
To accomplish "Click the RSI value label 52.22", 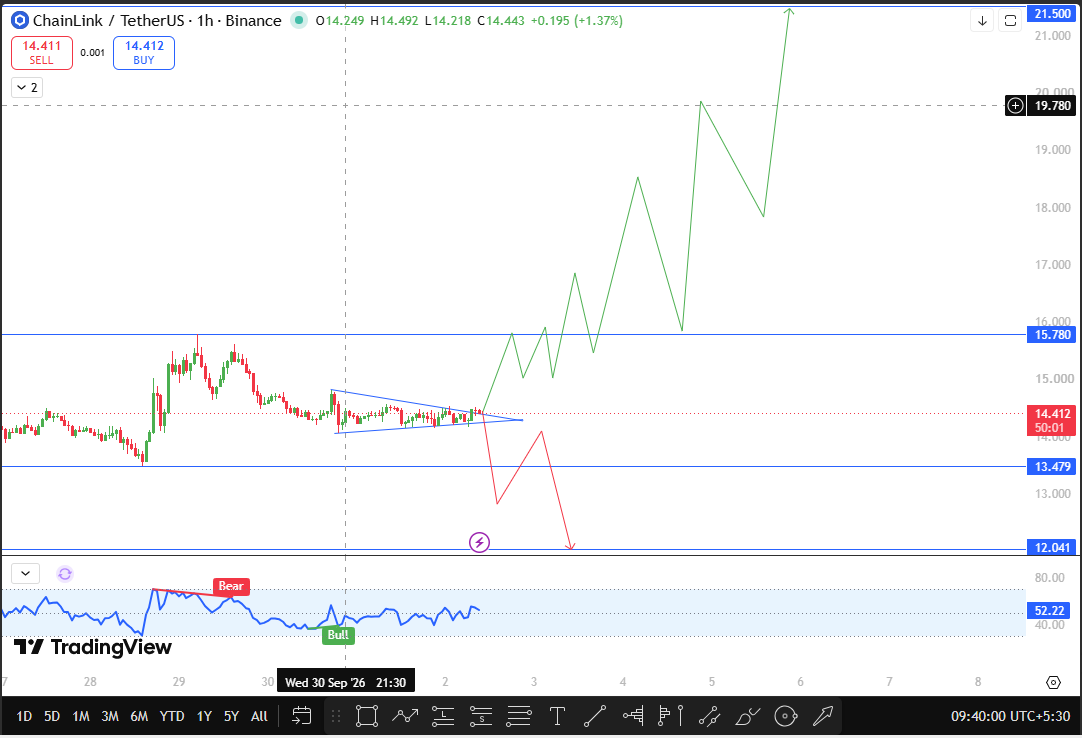I will point(1049,610).
